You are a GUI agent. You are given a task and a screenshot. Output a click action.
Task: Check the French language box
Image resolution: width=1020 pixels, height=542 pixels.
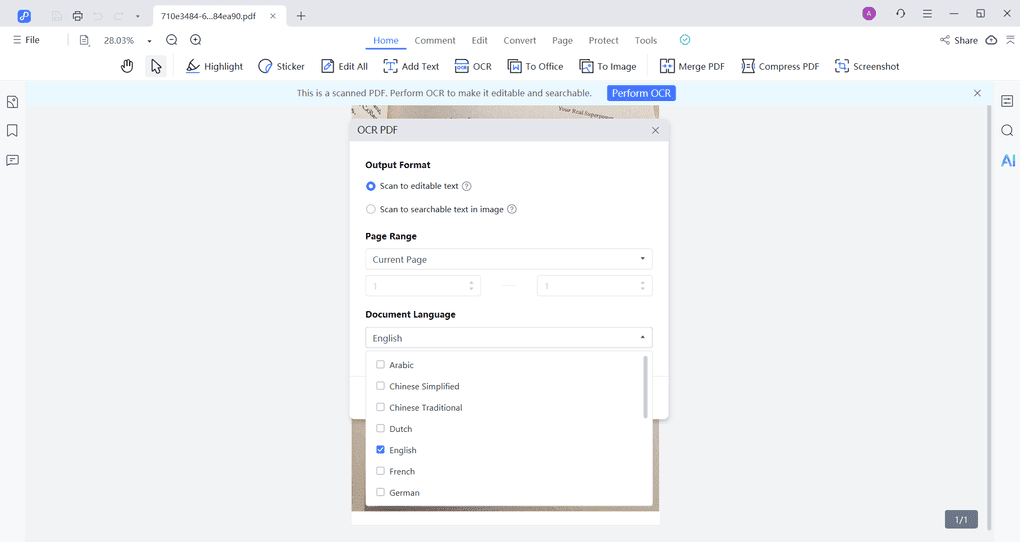(x=381, y=471)
